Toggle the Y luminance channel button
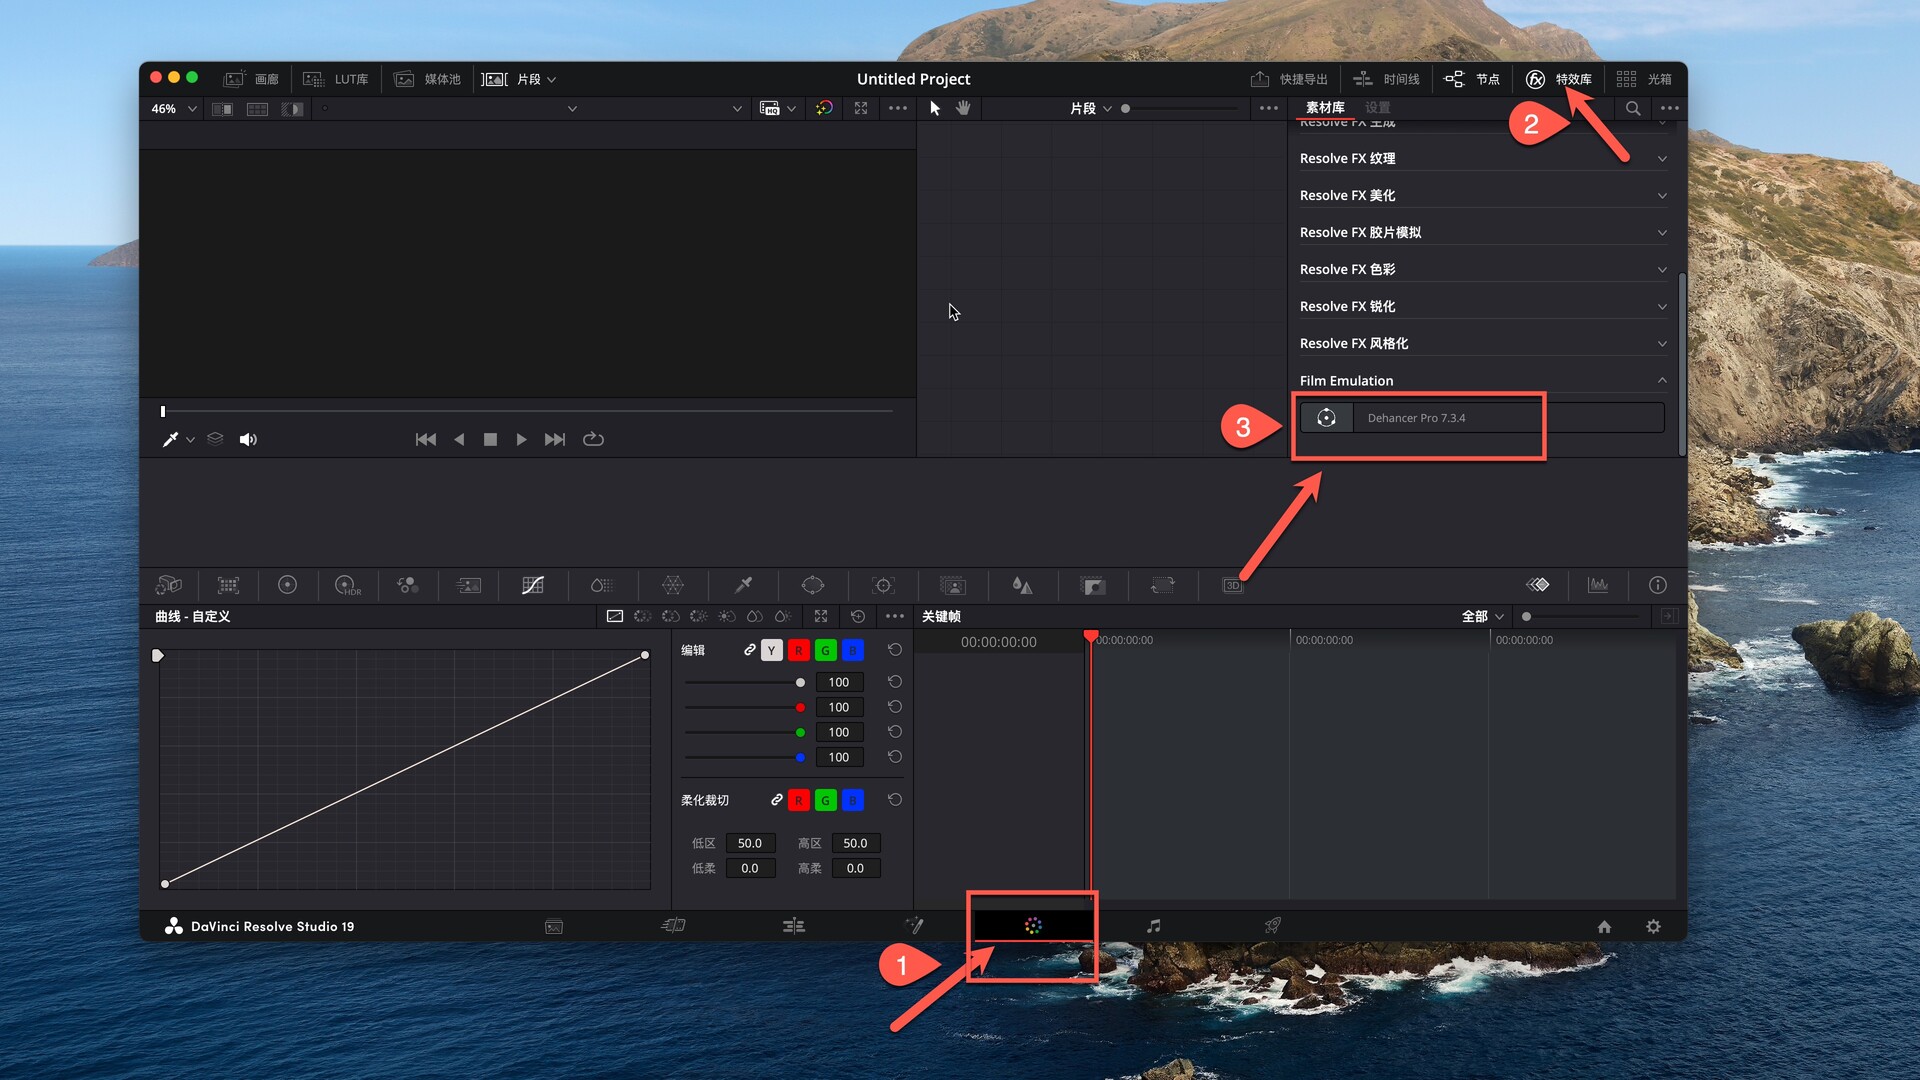1920x1080 pixels. 771,650
